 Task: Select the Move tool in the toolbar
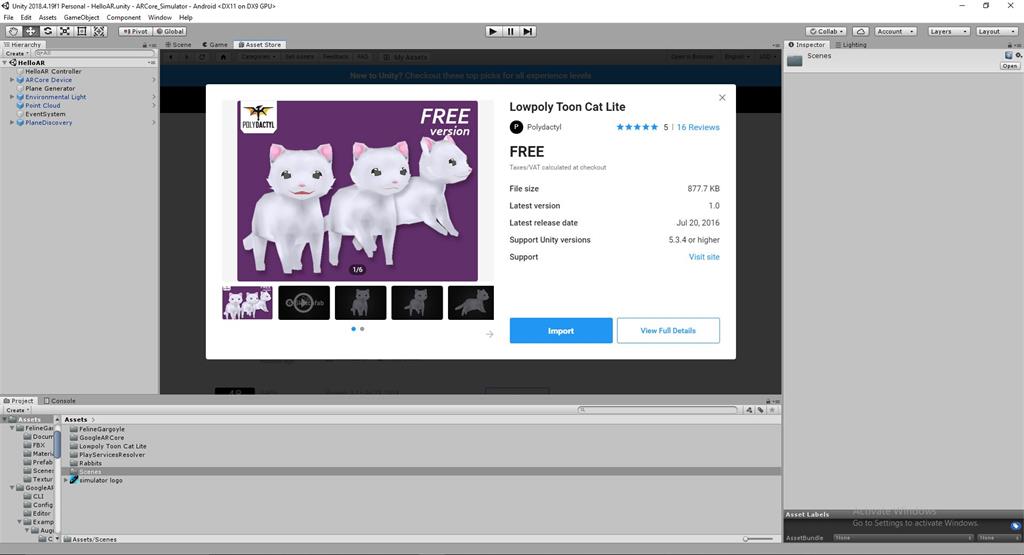point(30,31)
